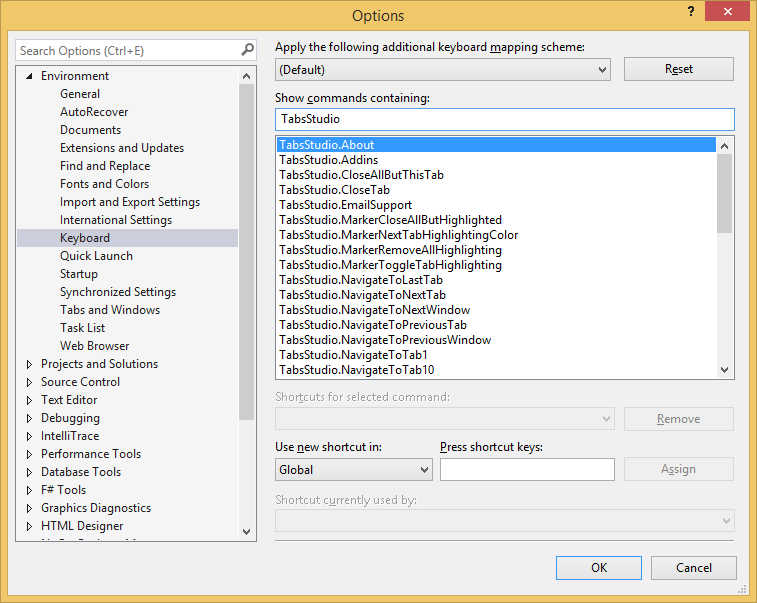This screenshot has width=757, height=603.
Task: Open Fonts and Colors settings
Action: (x=104, y=183)
